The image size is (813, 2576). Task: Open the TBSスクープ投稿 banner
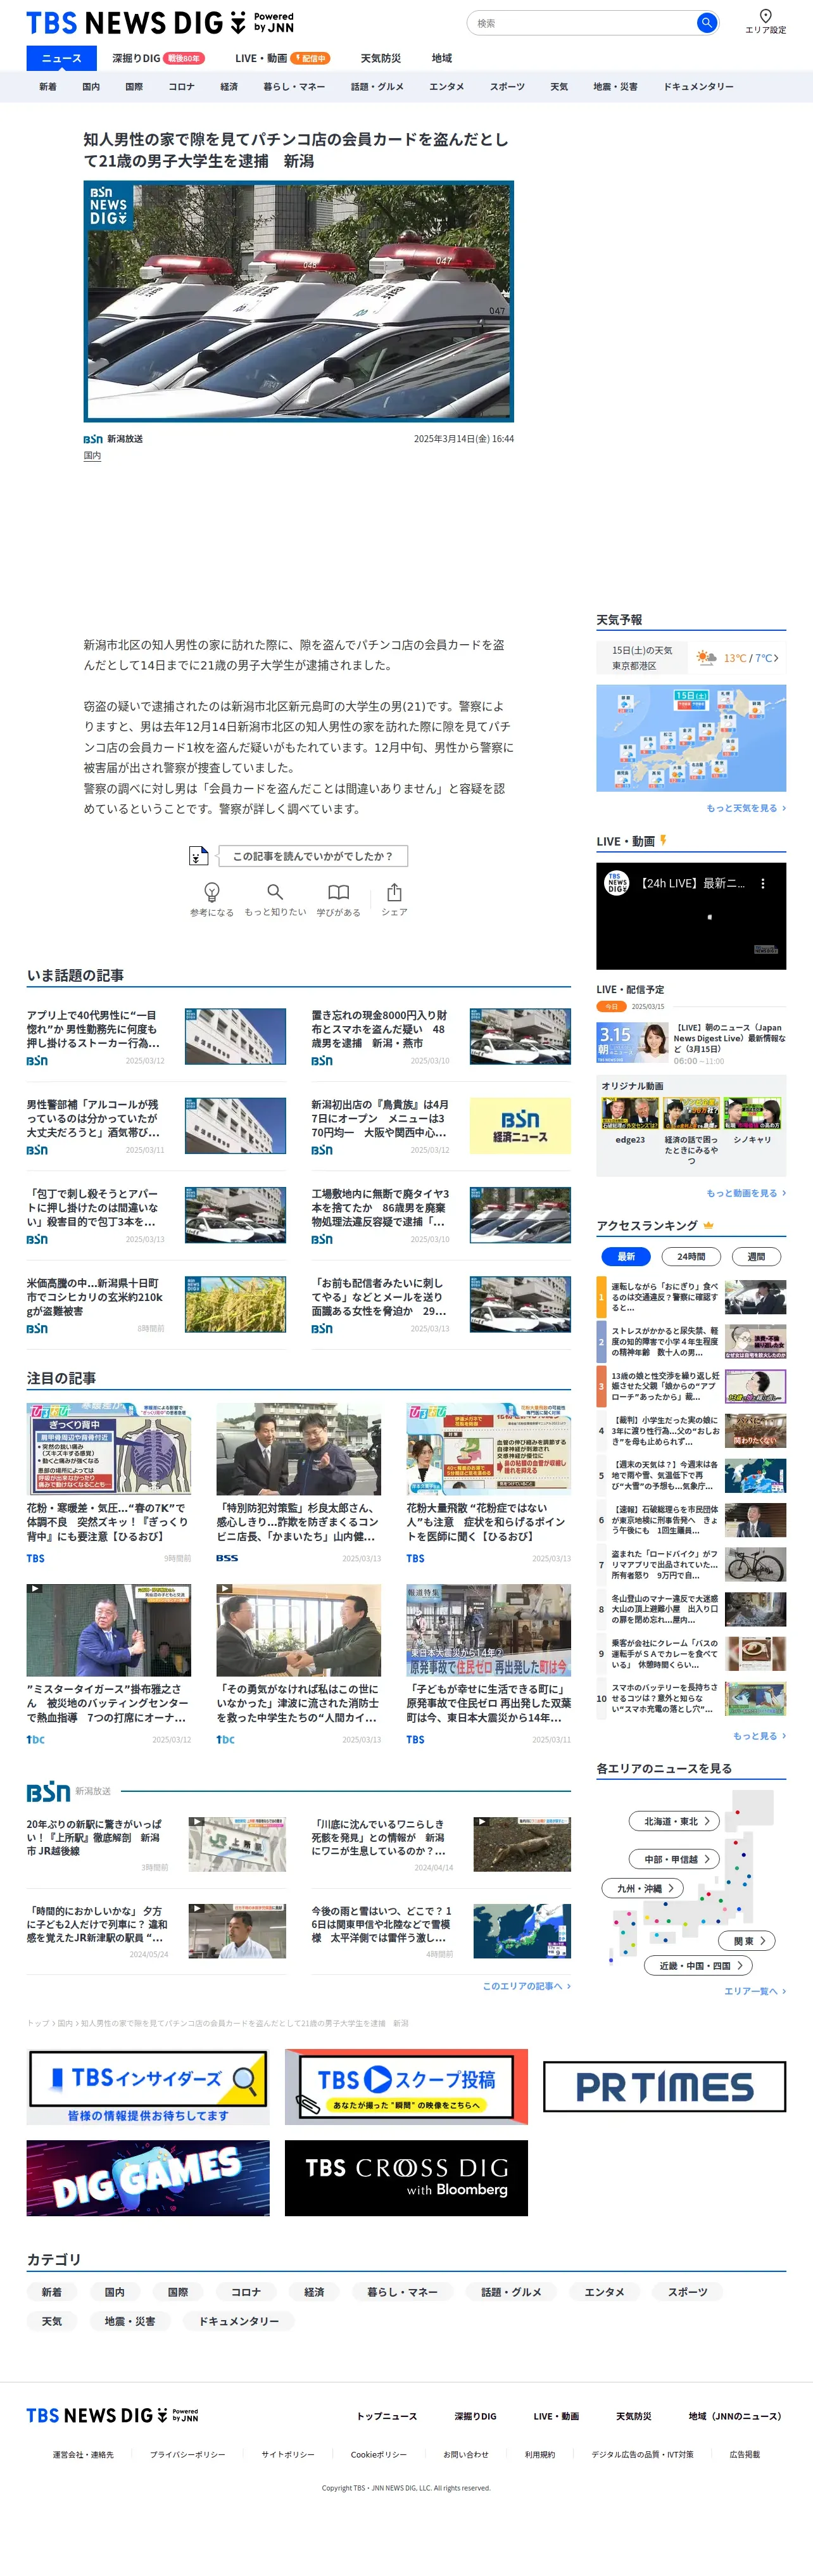click(x=406, y=2086)
